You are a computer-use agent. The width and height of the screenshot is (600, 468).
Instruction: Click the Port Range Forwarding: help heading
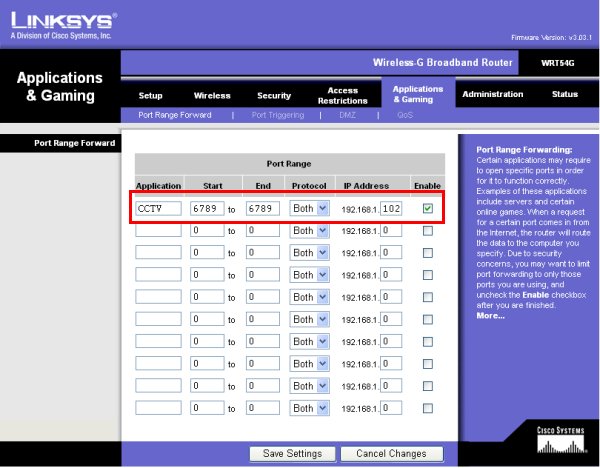click(524, 150)
